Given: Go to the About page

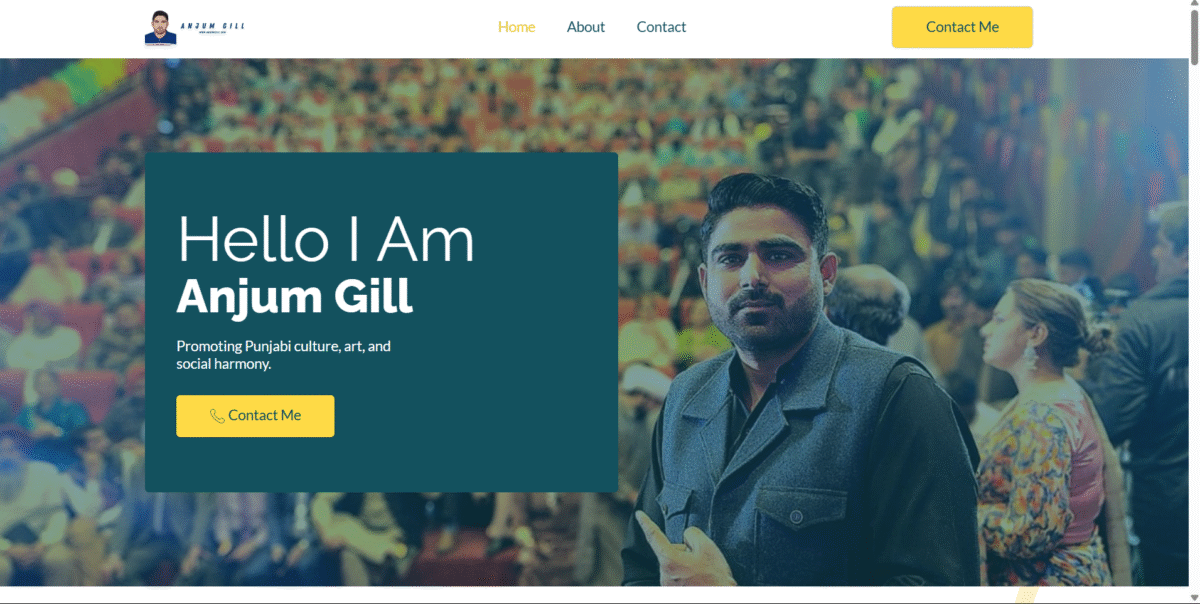Looking at the screenshot, I should (586, 27).
